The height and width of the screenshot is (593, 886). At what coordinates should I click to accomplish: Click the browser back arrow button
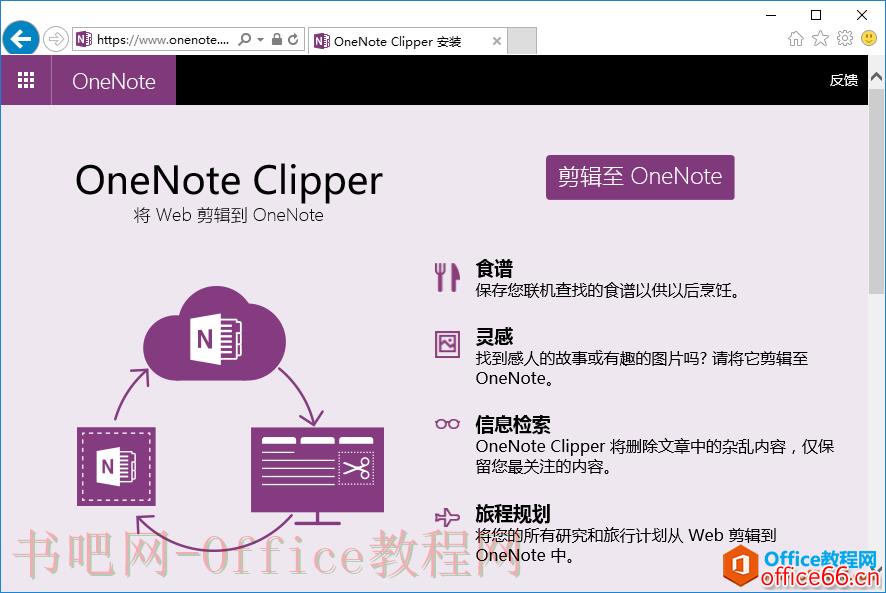coord(21,39)
